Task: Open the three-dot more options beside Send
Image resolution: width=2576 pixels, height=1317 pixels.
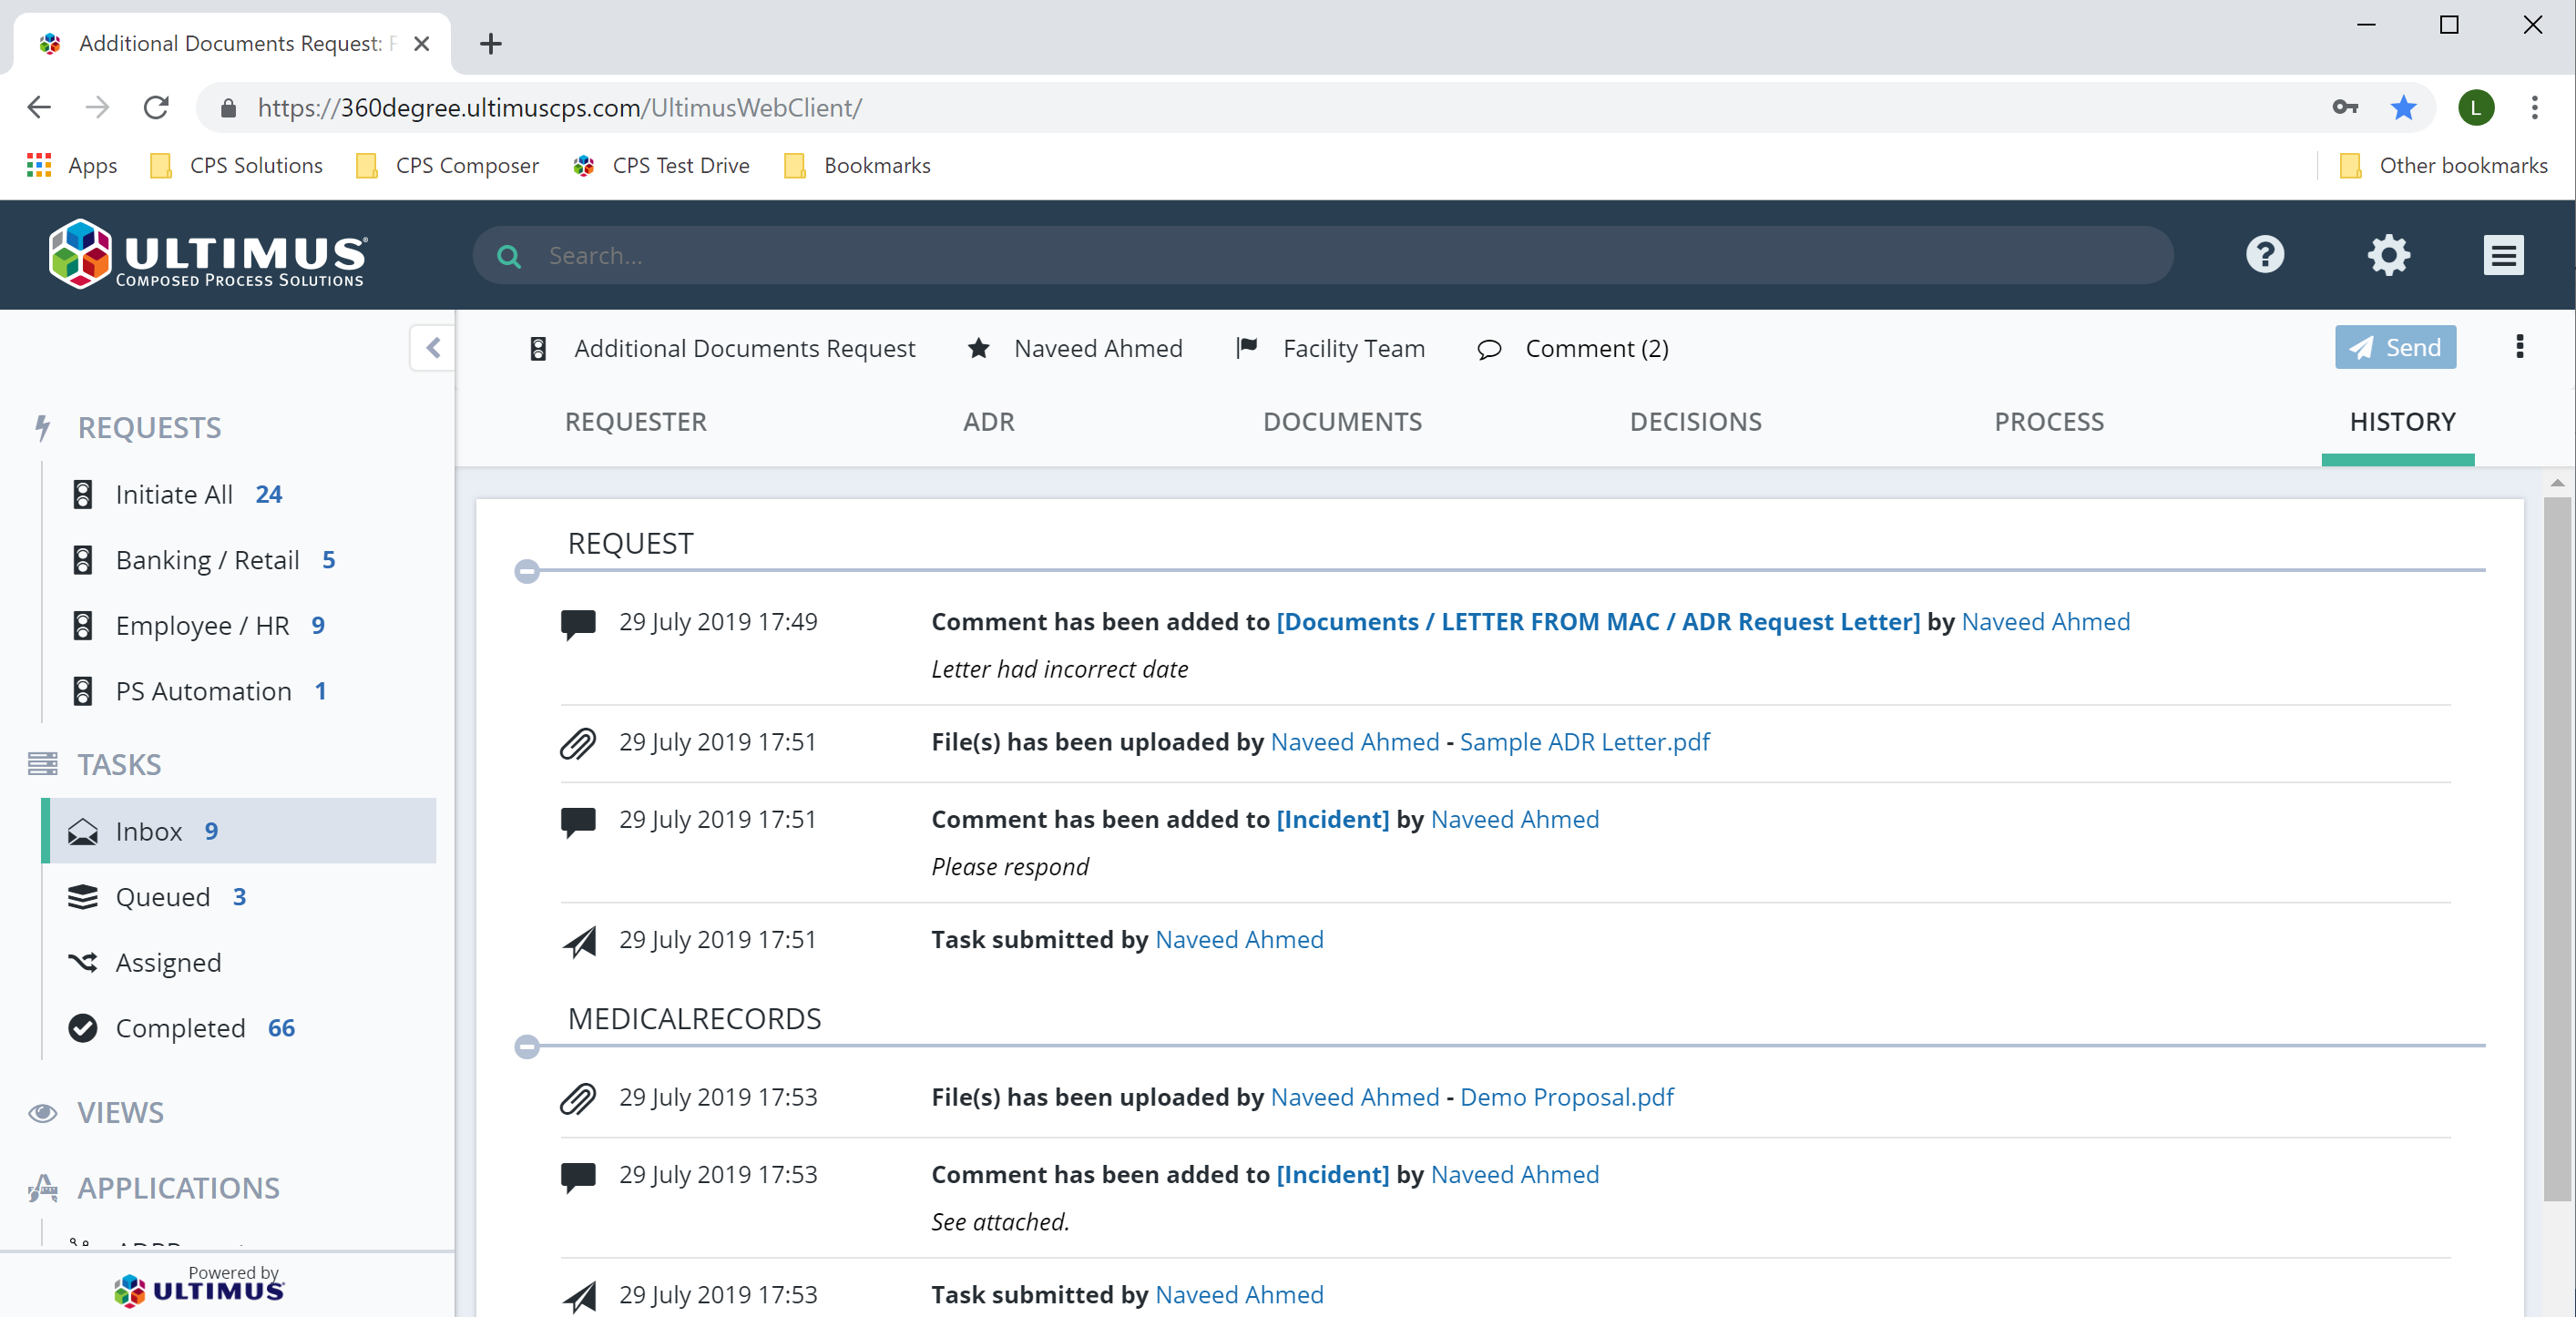Action: click(2520, 347)
